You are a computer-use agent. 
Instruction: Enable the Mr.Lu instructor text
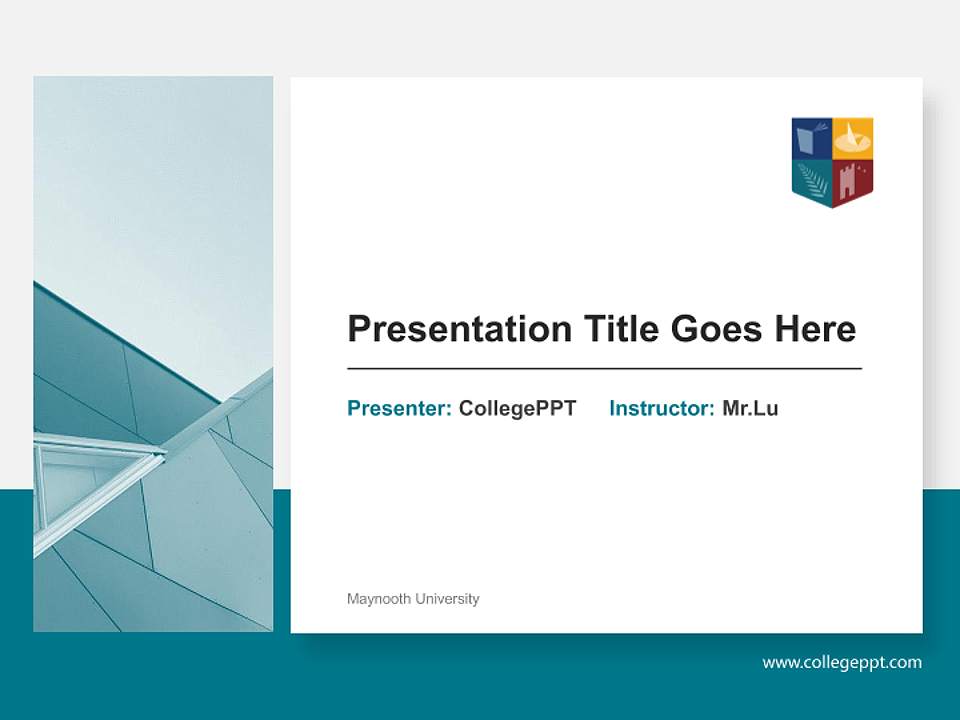[x=752, y=408]
